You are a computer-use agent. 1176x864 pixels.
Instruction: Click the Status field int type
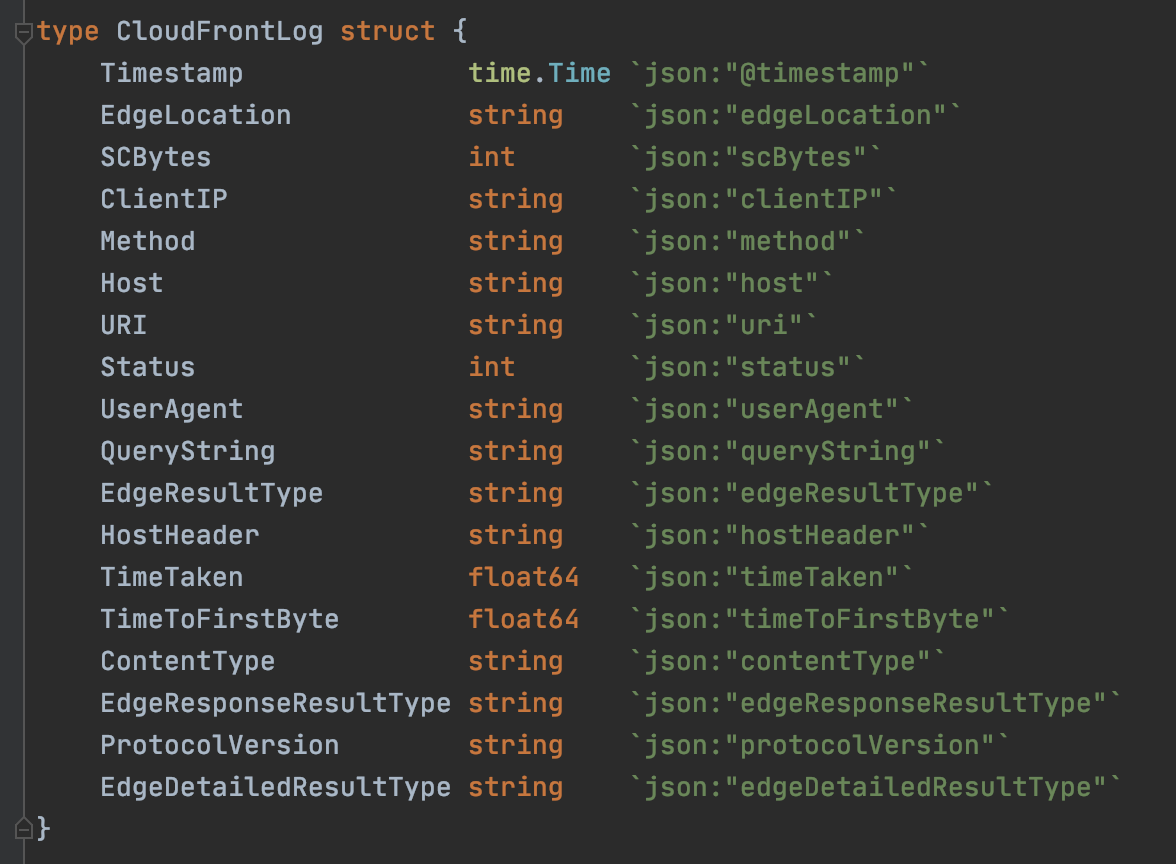pyautogui.click(x=492, y=368)
